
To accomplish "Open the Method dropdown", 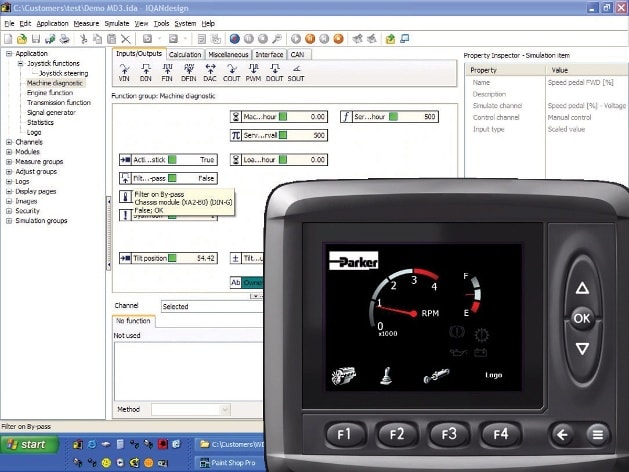I will coord(225,409).
